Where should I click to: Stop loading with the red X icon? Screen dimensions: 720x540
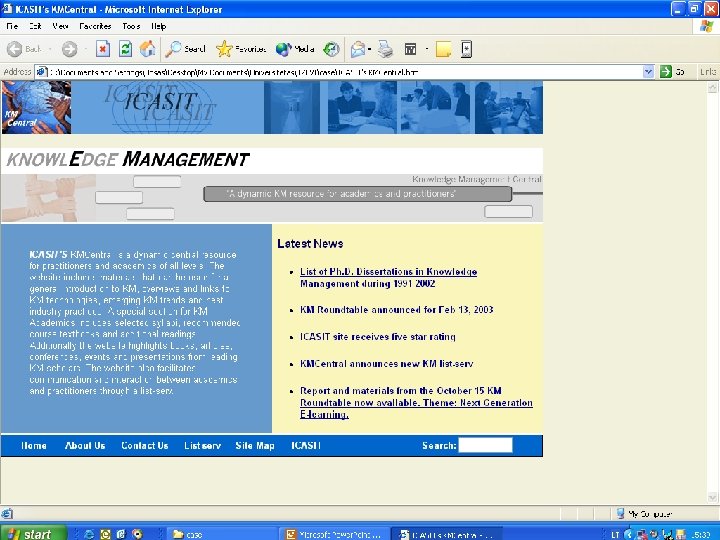coord(103,49)
